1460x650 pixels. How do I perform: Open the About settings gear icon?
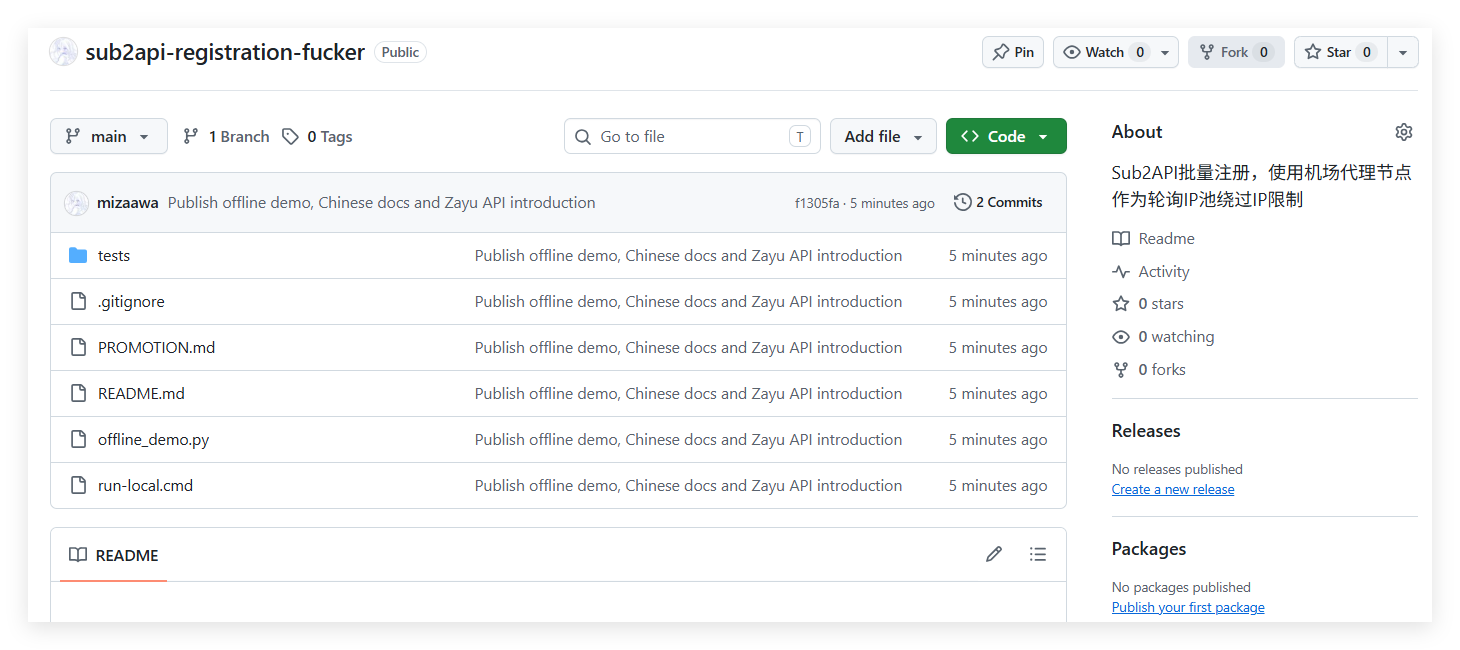1403,132
